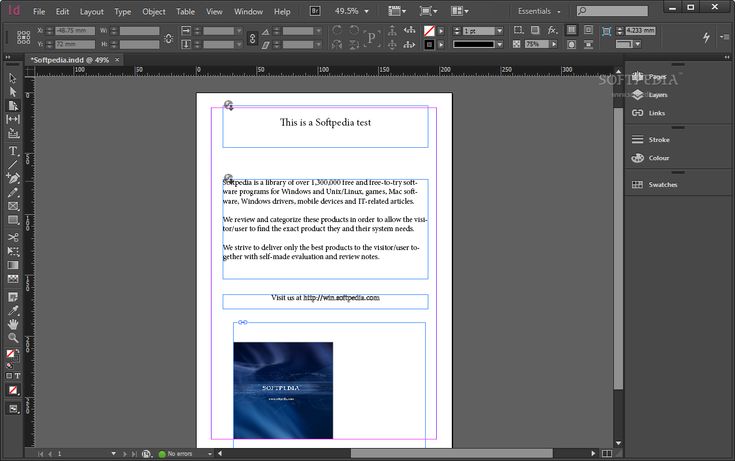Image resolution: width=735 pixels, height=461 pixels.
Task: Toggle the auto-fit frame fitting option
Action: [607, 31]
